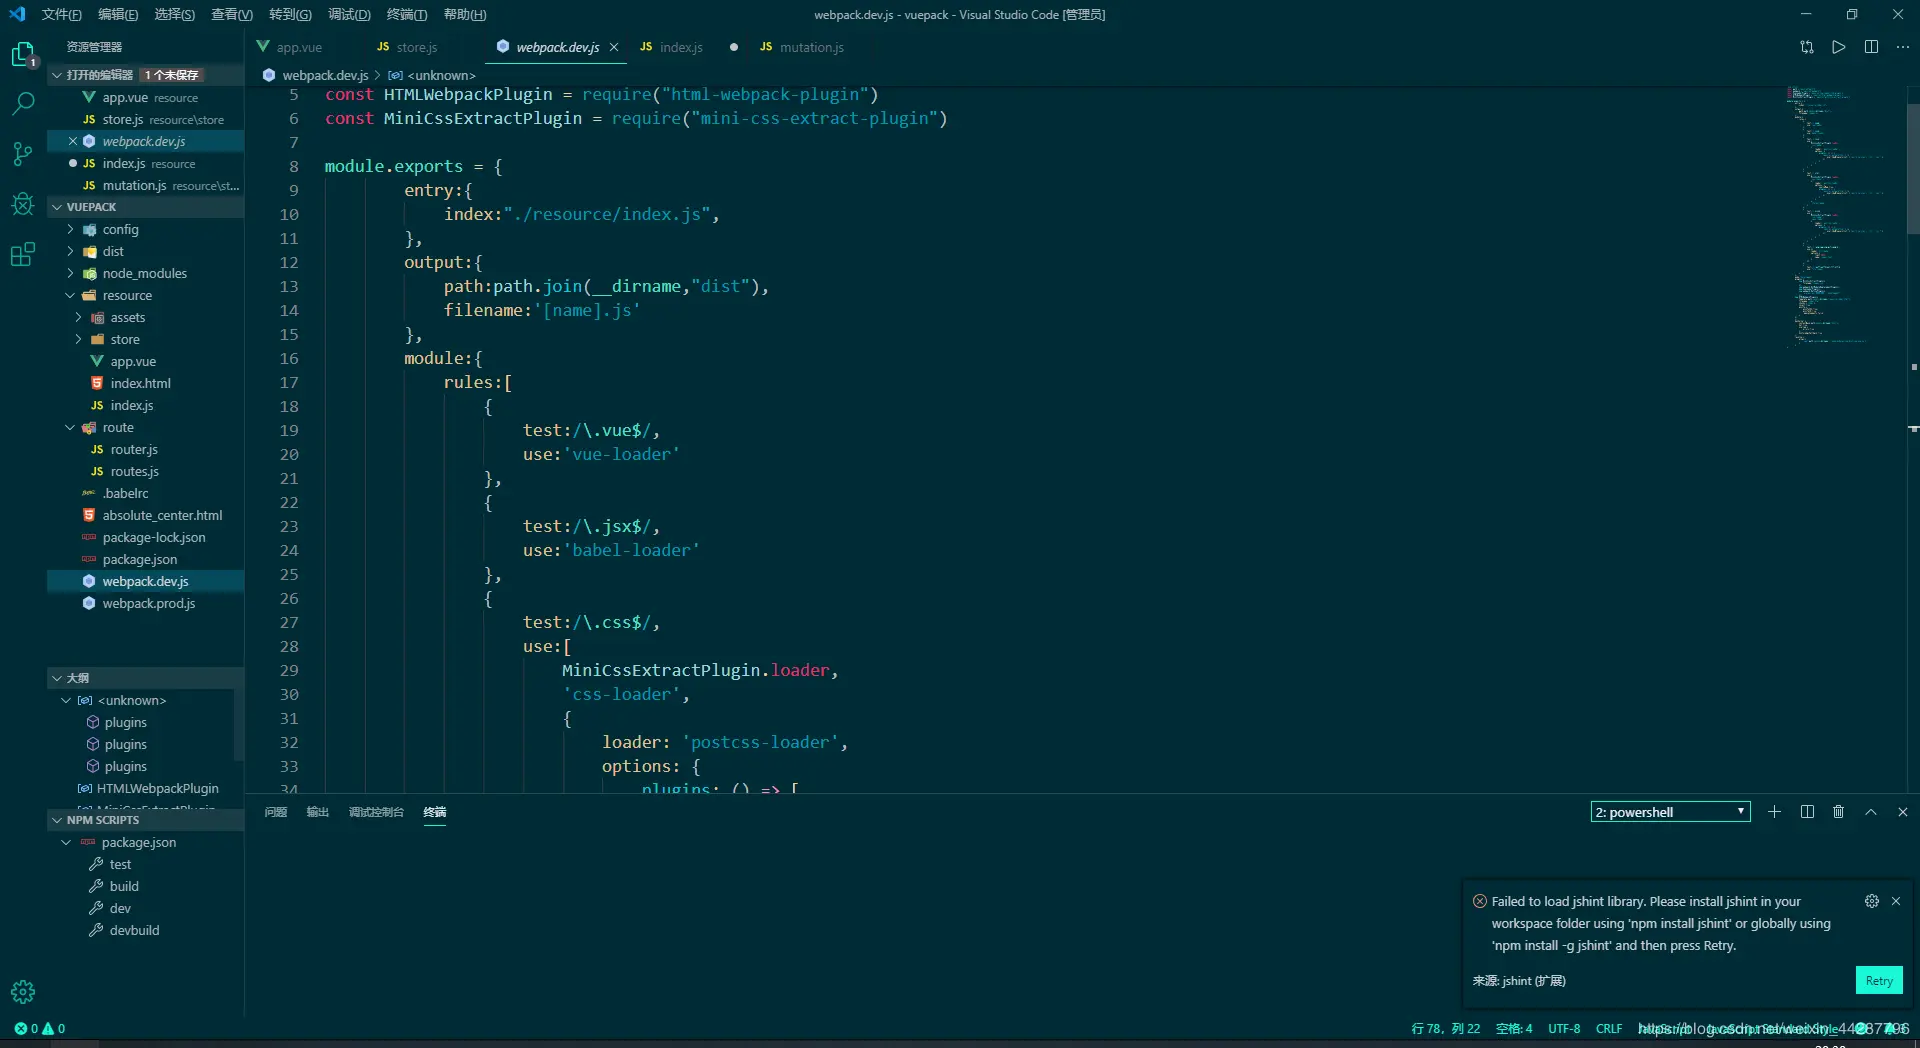Click the unsaved dot on index.js tab
1920x1048 pixels.
(734, 47)
